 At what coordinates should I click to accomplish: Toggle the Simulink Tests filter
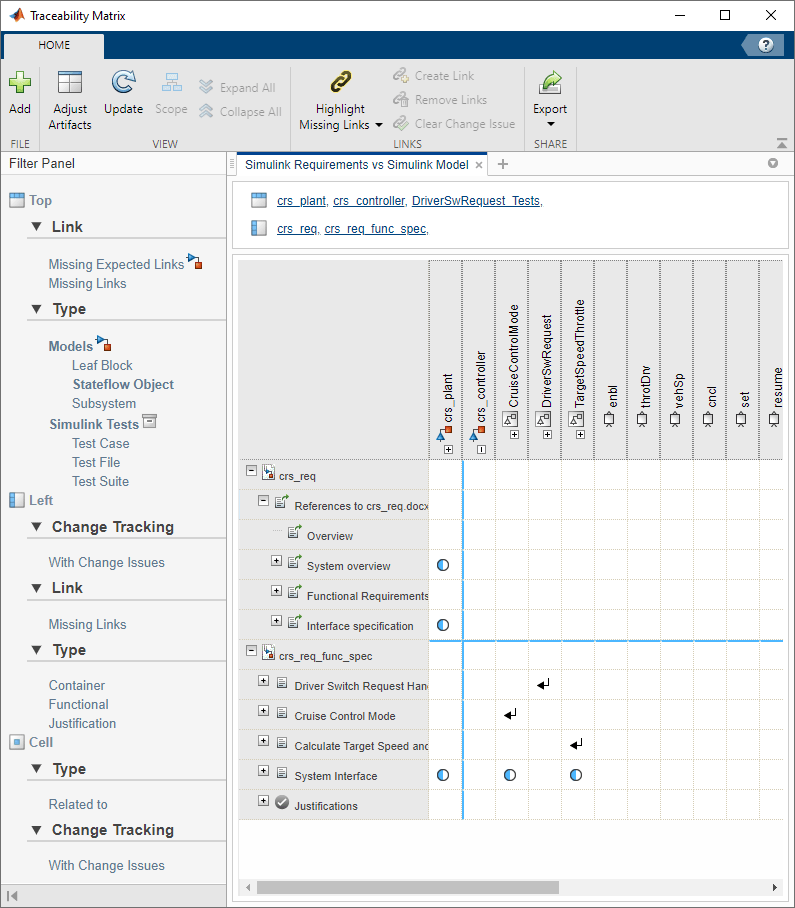94,424
